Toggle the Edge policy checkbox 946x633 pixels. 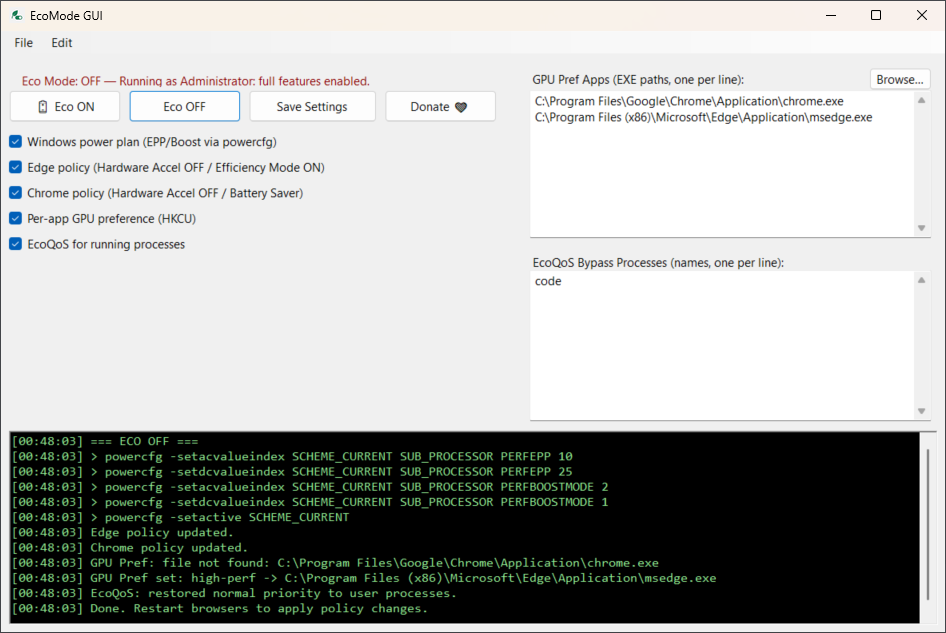(16, 167)
